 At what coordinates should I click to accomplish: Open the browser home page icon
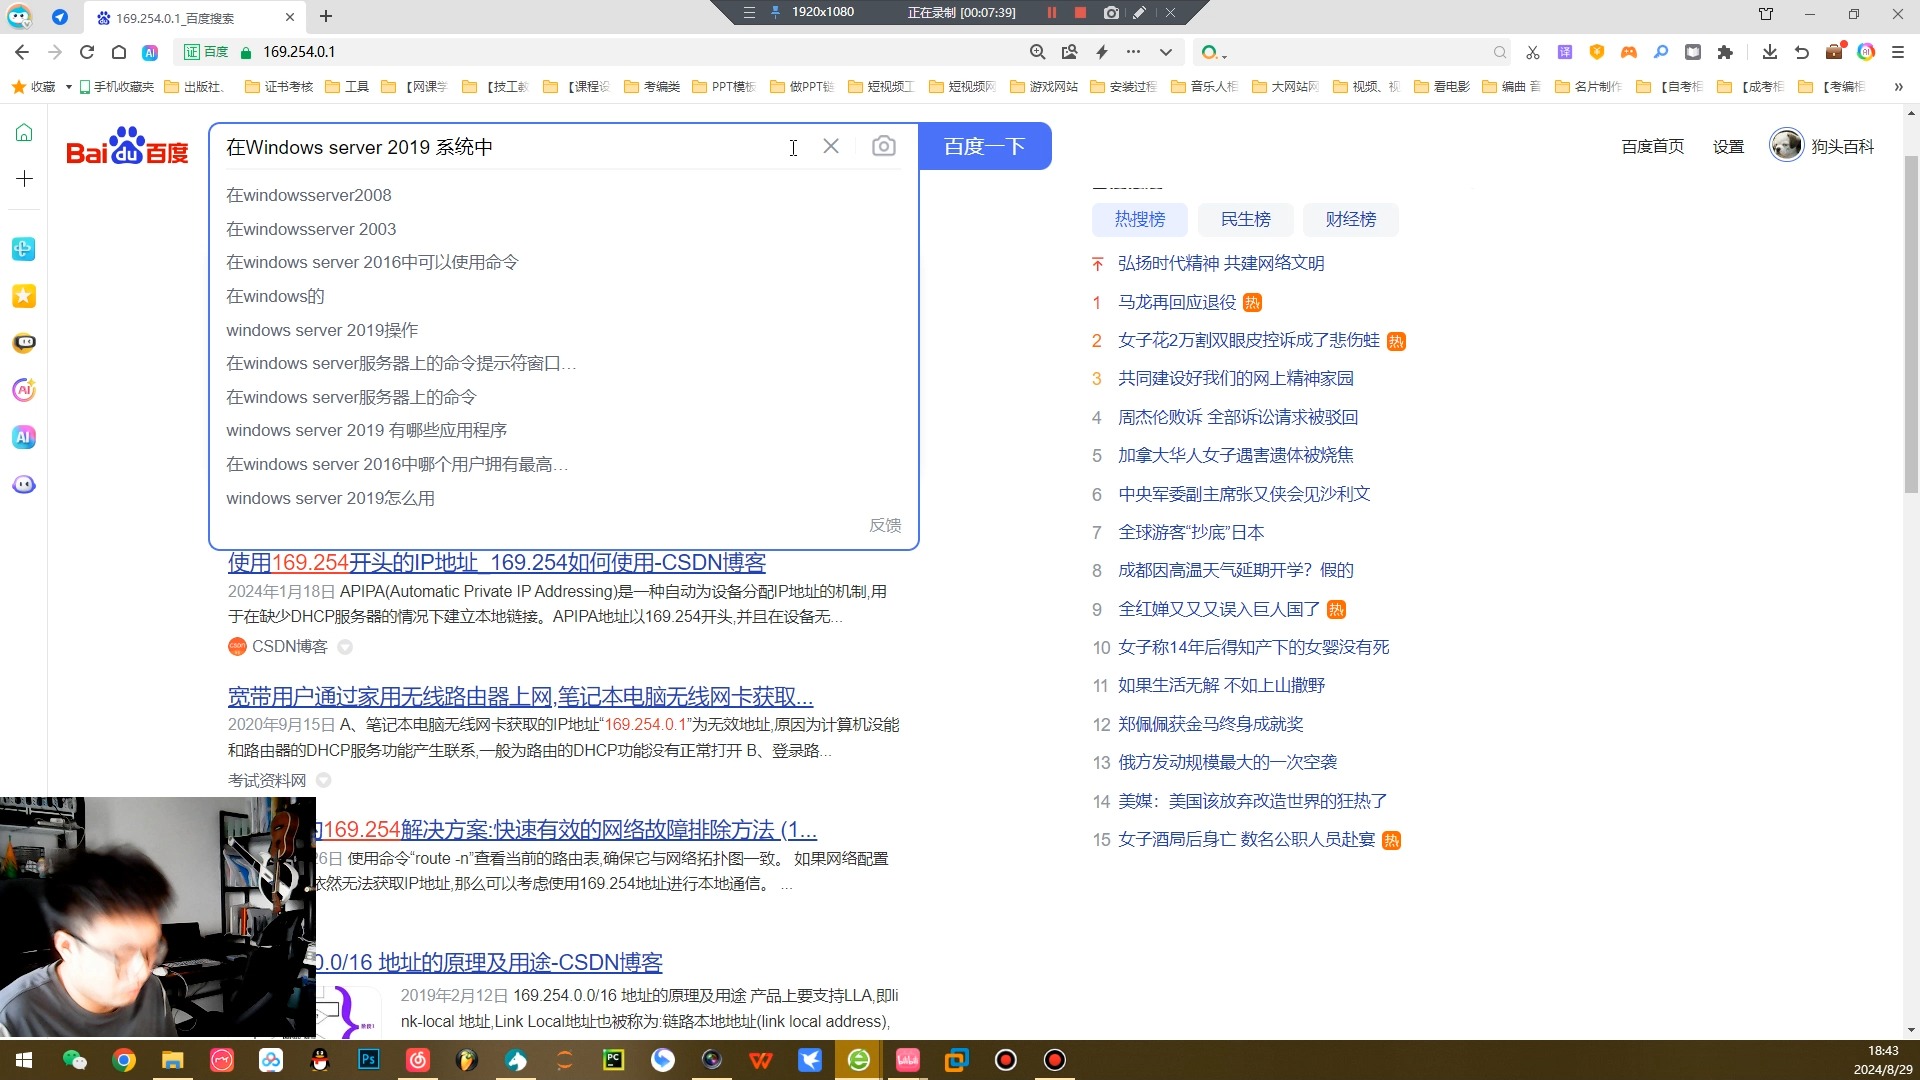coord(119,52)
